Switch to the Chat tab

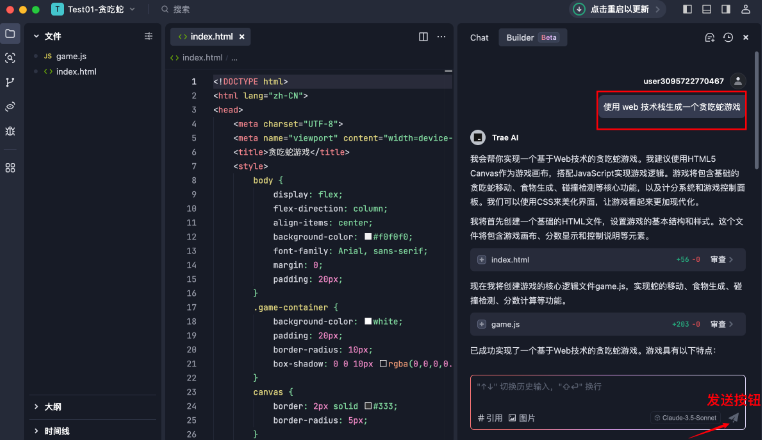(479, 37)
